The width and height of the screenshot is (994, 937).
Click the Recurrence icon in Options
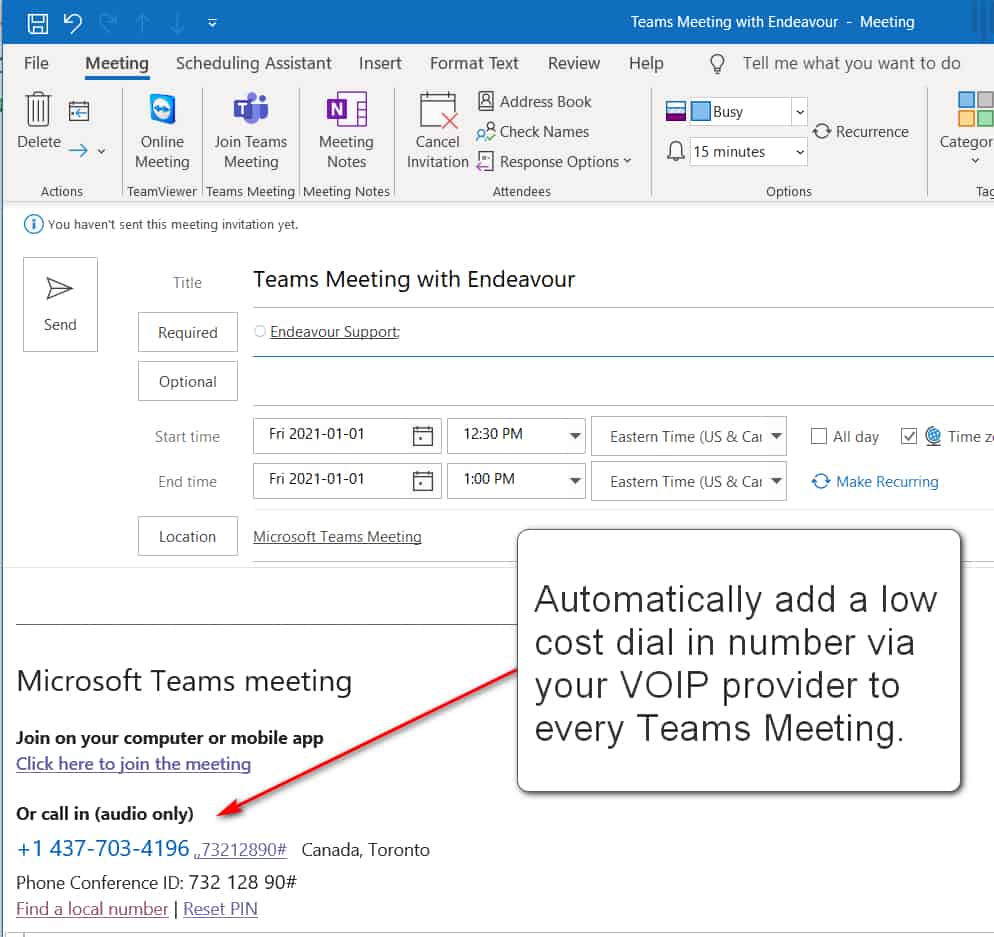[x=822, y=132]
